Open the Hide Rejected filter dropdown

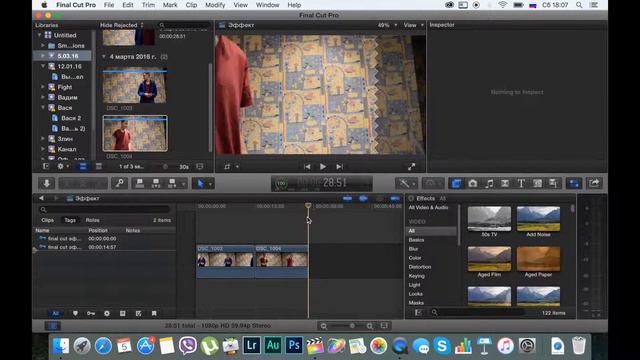(122, 25)
